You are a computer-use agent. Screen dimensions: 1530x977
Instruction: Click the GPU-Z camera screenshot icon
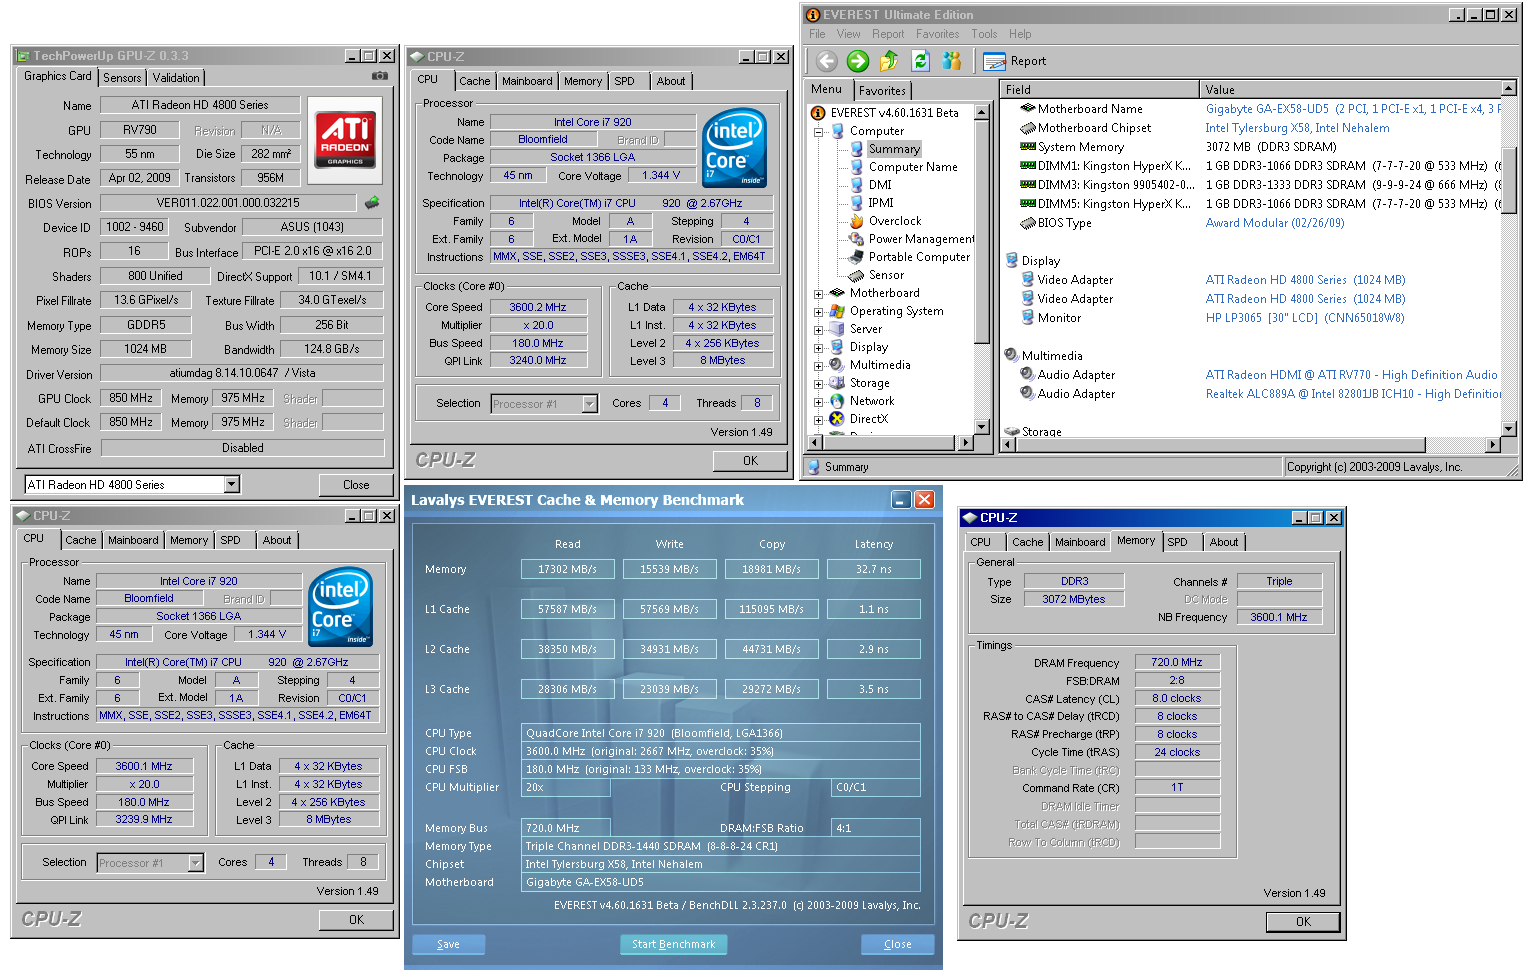coord(380,76)
